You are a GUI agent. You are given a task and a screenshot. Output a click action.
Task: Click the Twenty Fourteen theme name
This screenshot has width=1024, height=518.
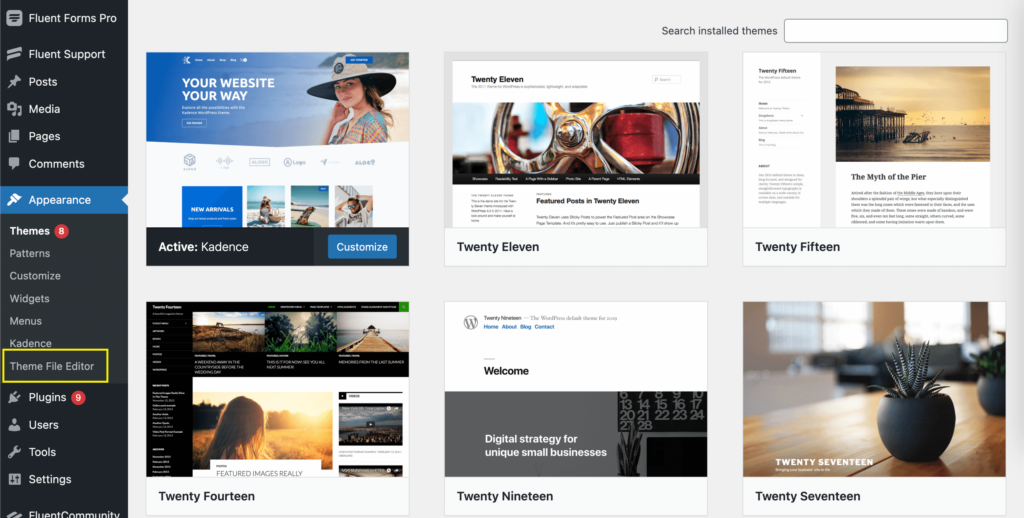[x=206, y=496]
